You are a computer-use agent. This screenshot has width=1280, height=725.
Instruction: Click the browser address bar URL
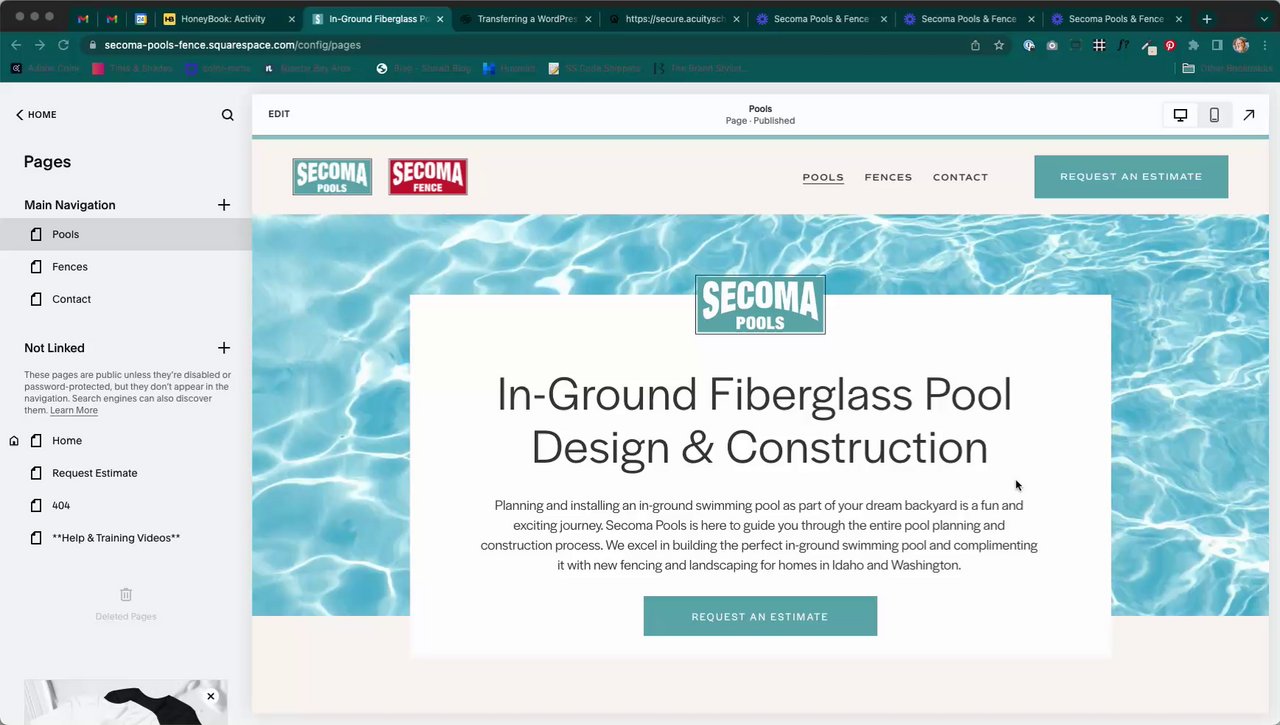coord(232,45)
